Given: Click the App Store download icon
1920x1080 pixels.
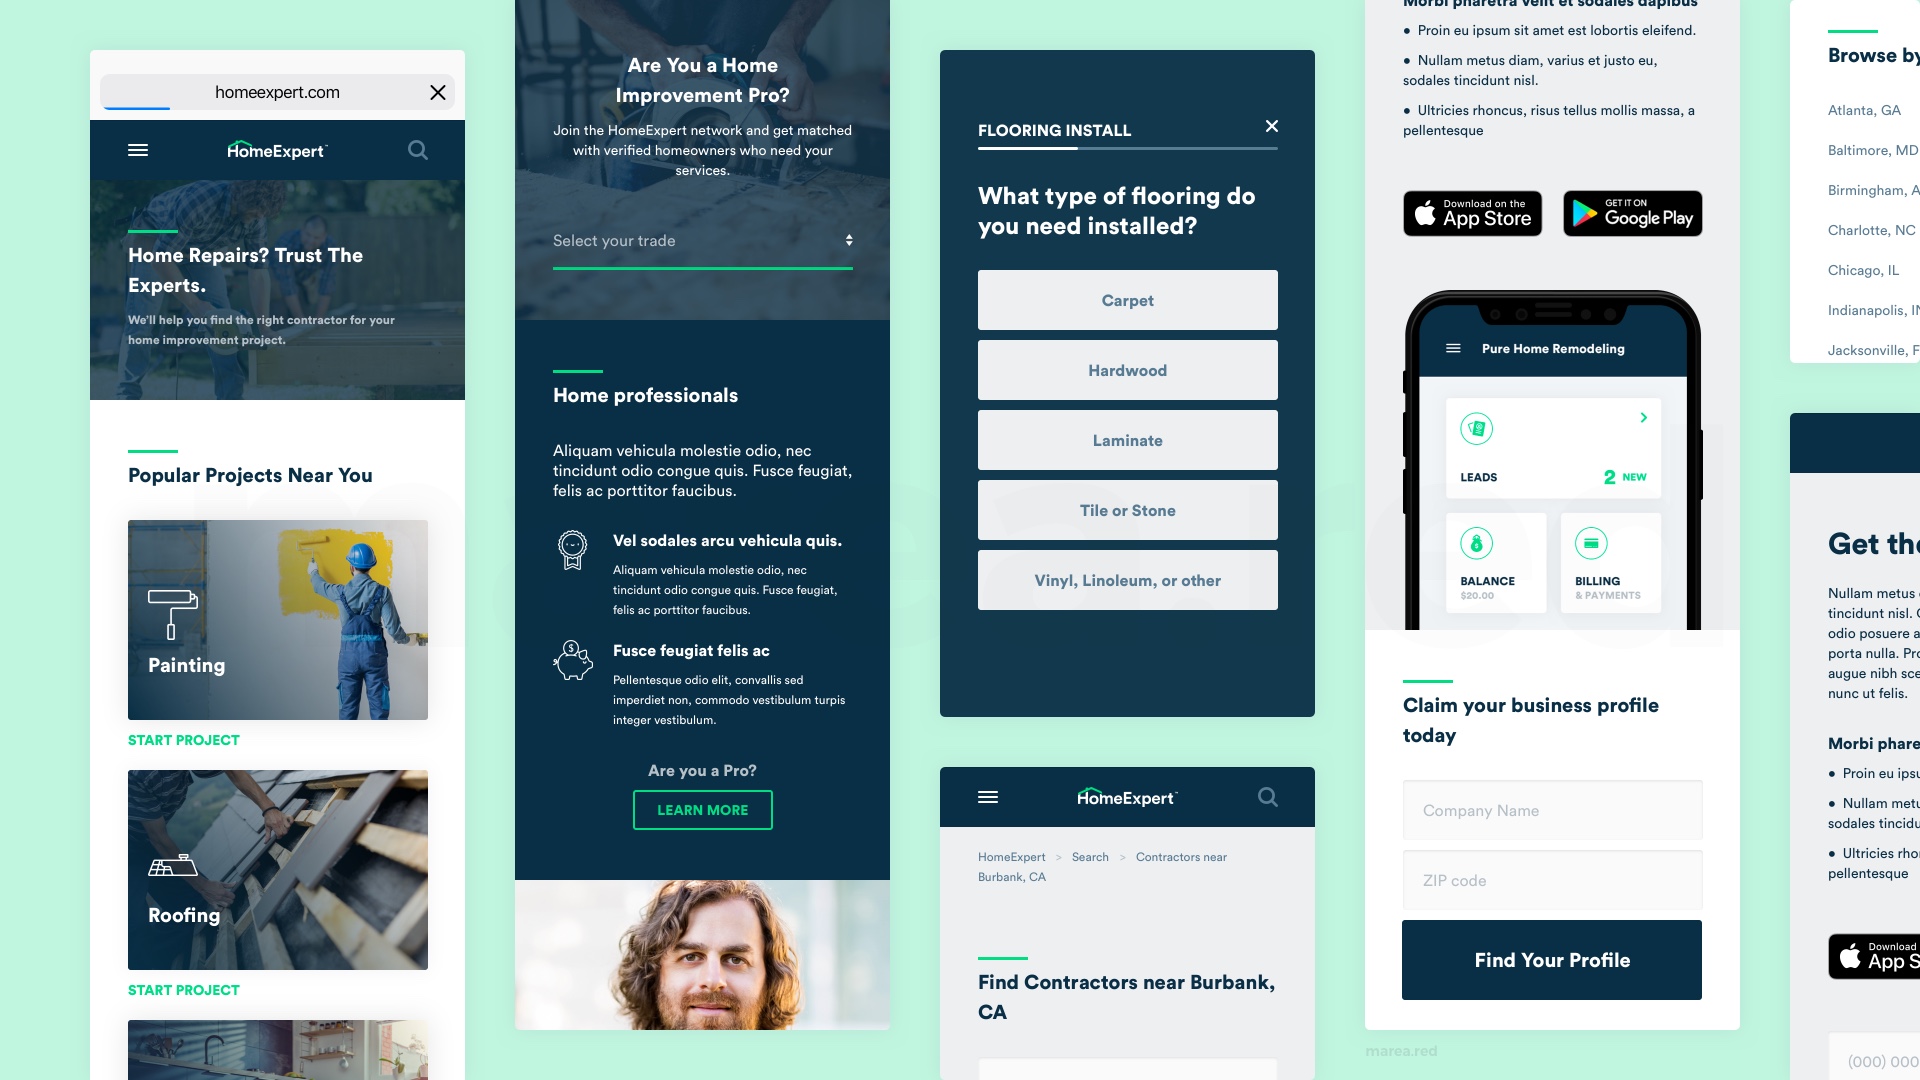Looking at the screenshot, I should coord(1472,214).
